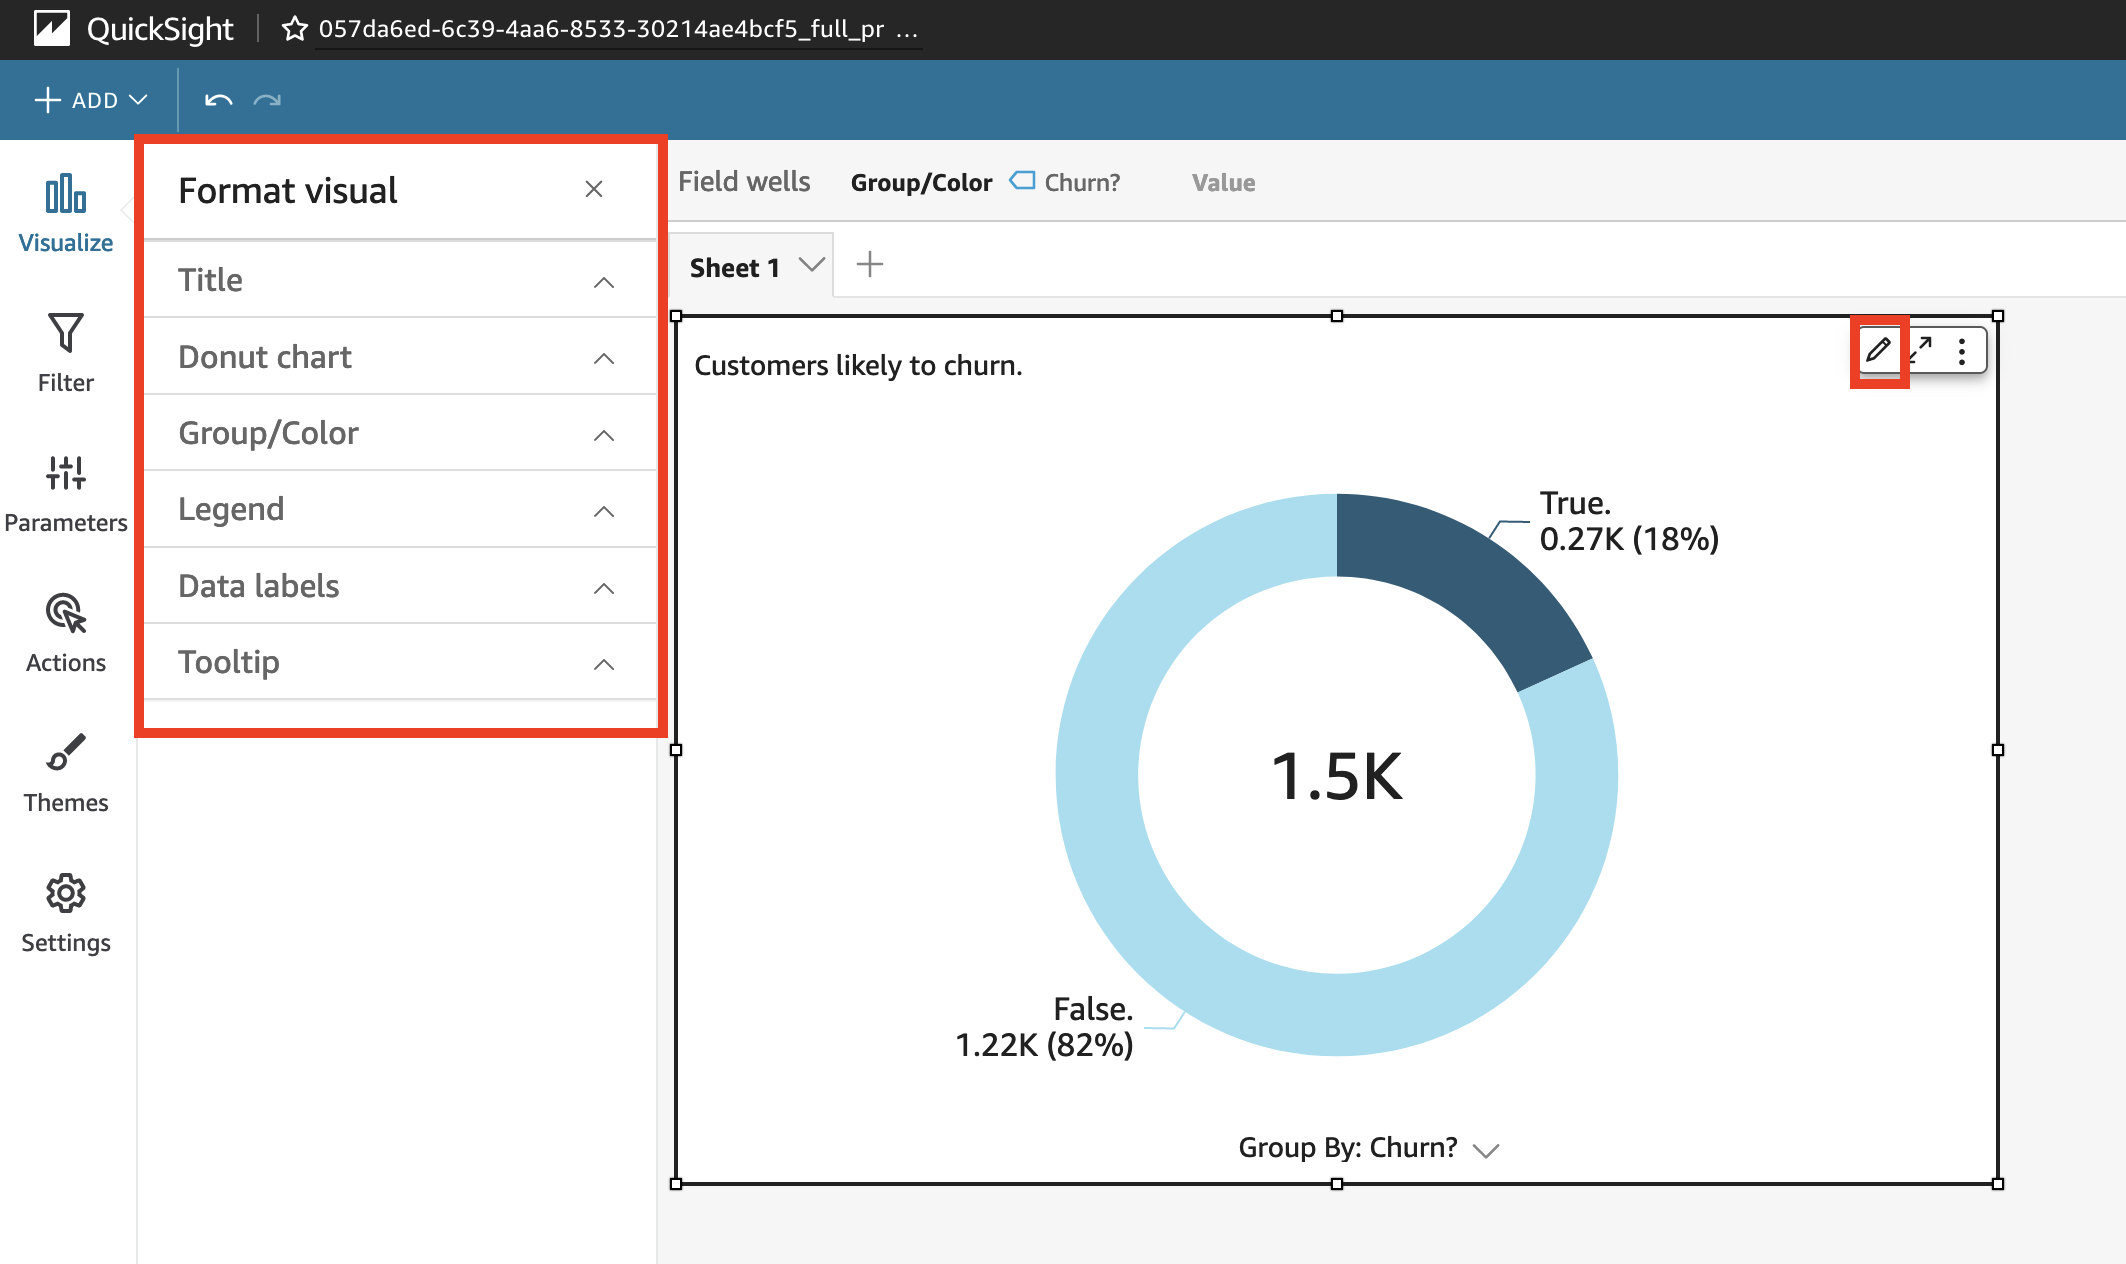Select the Sheet 1 tab
The height and width of the screenshot is (1264, 2126).
[x=735, y=267]
